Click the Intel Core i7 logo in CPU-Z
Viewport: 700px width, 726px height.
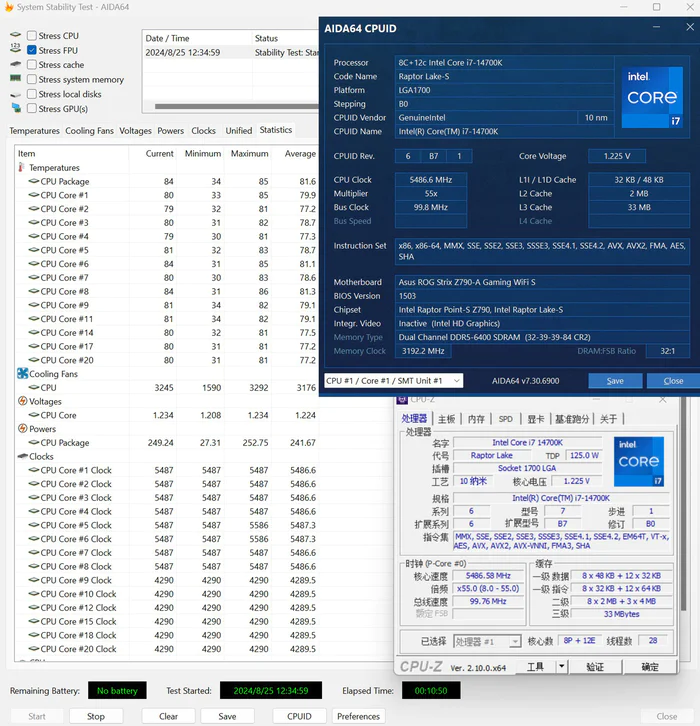pyautogui.click(x=639, y=462)
